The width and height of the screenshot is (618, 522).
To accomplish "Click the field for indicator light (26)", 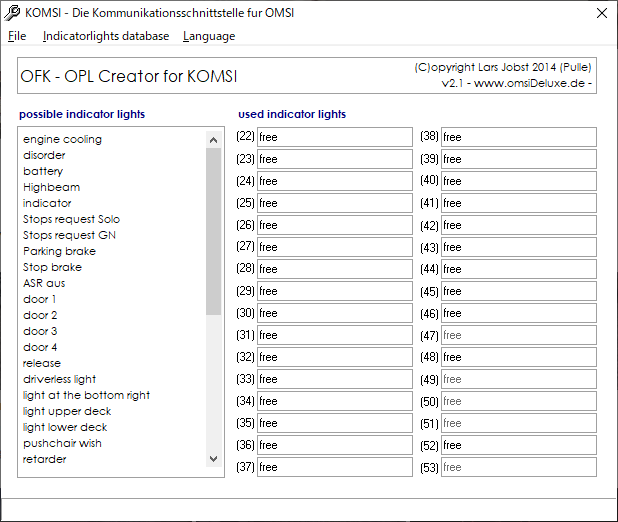I will pyautogui.click(x=335, y=225).
